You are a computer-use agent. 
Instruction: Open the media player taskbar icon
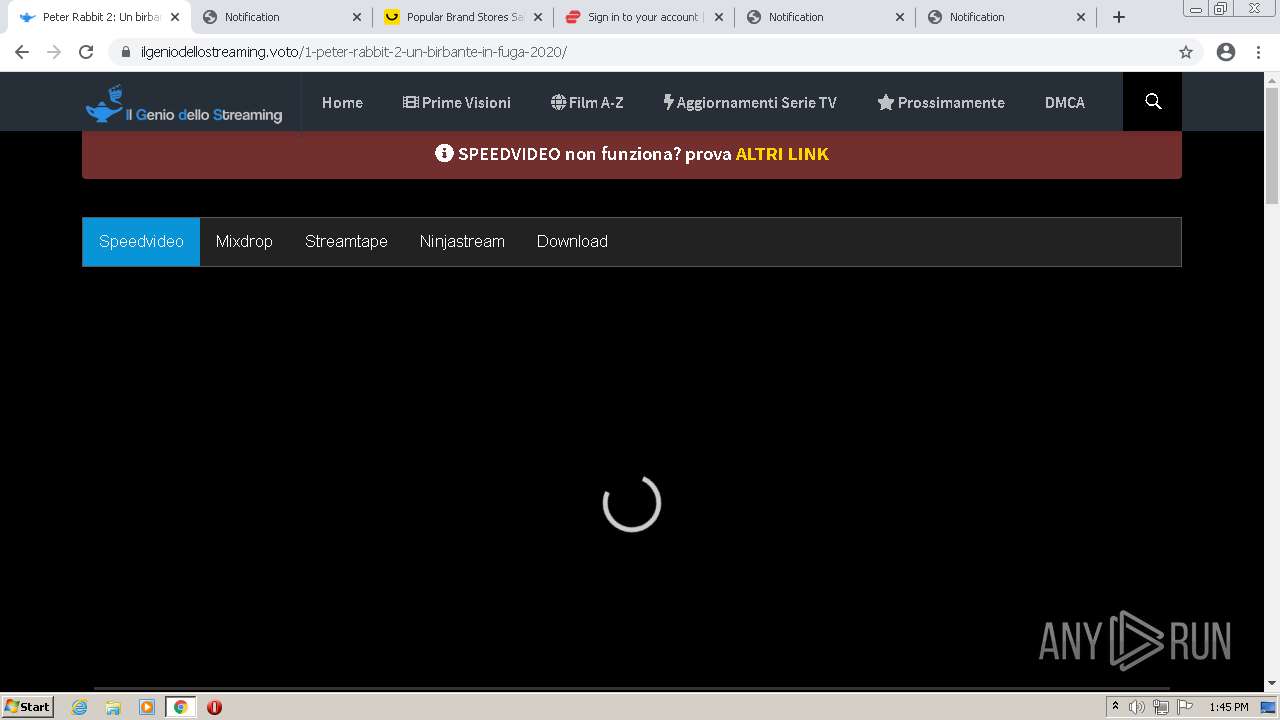click(x=147, y=707)
